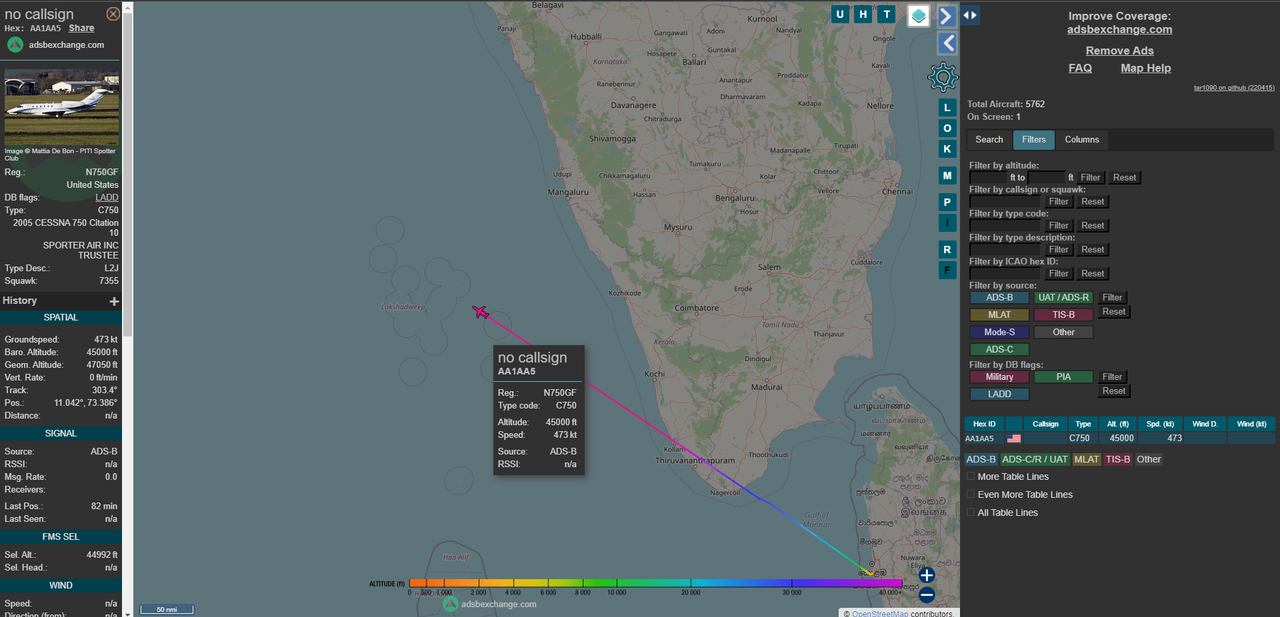
Task: Open the FAQ link
Action: pos(1080,68)
